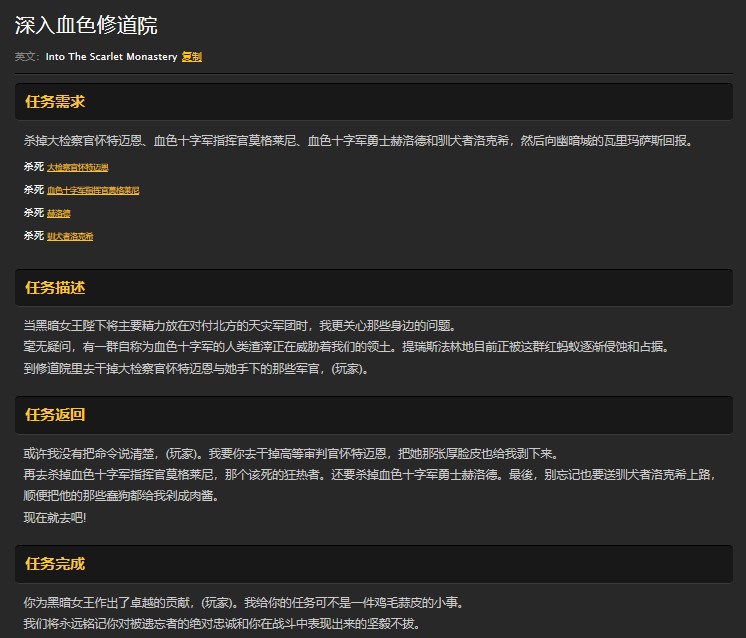
Task: Follow the 赫洛德 link
Action: click(59, 213)
